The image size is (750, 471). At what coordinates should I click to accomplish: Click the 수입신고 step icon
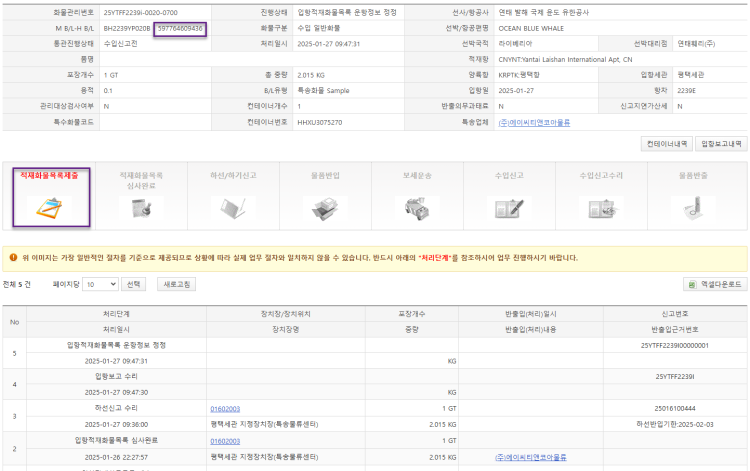(509, 207)
